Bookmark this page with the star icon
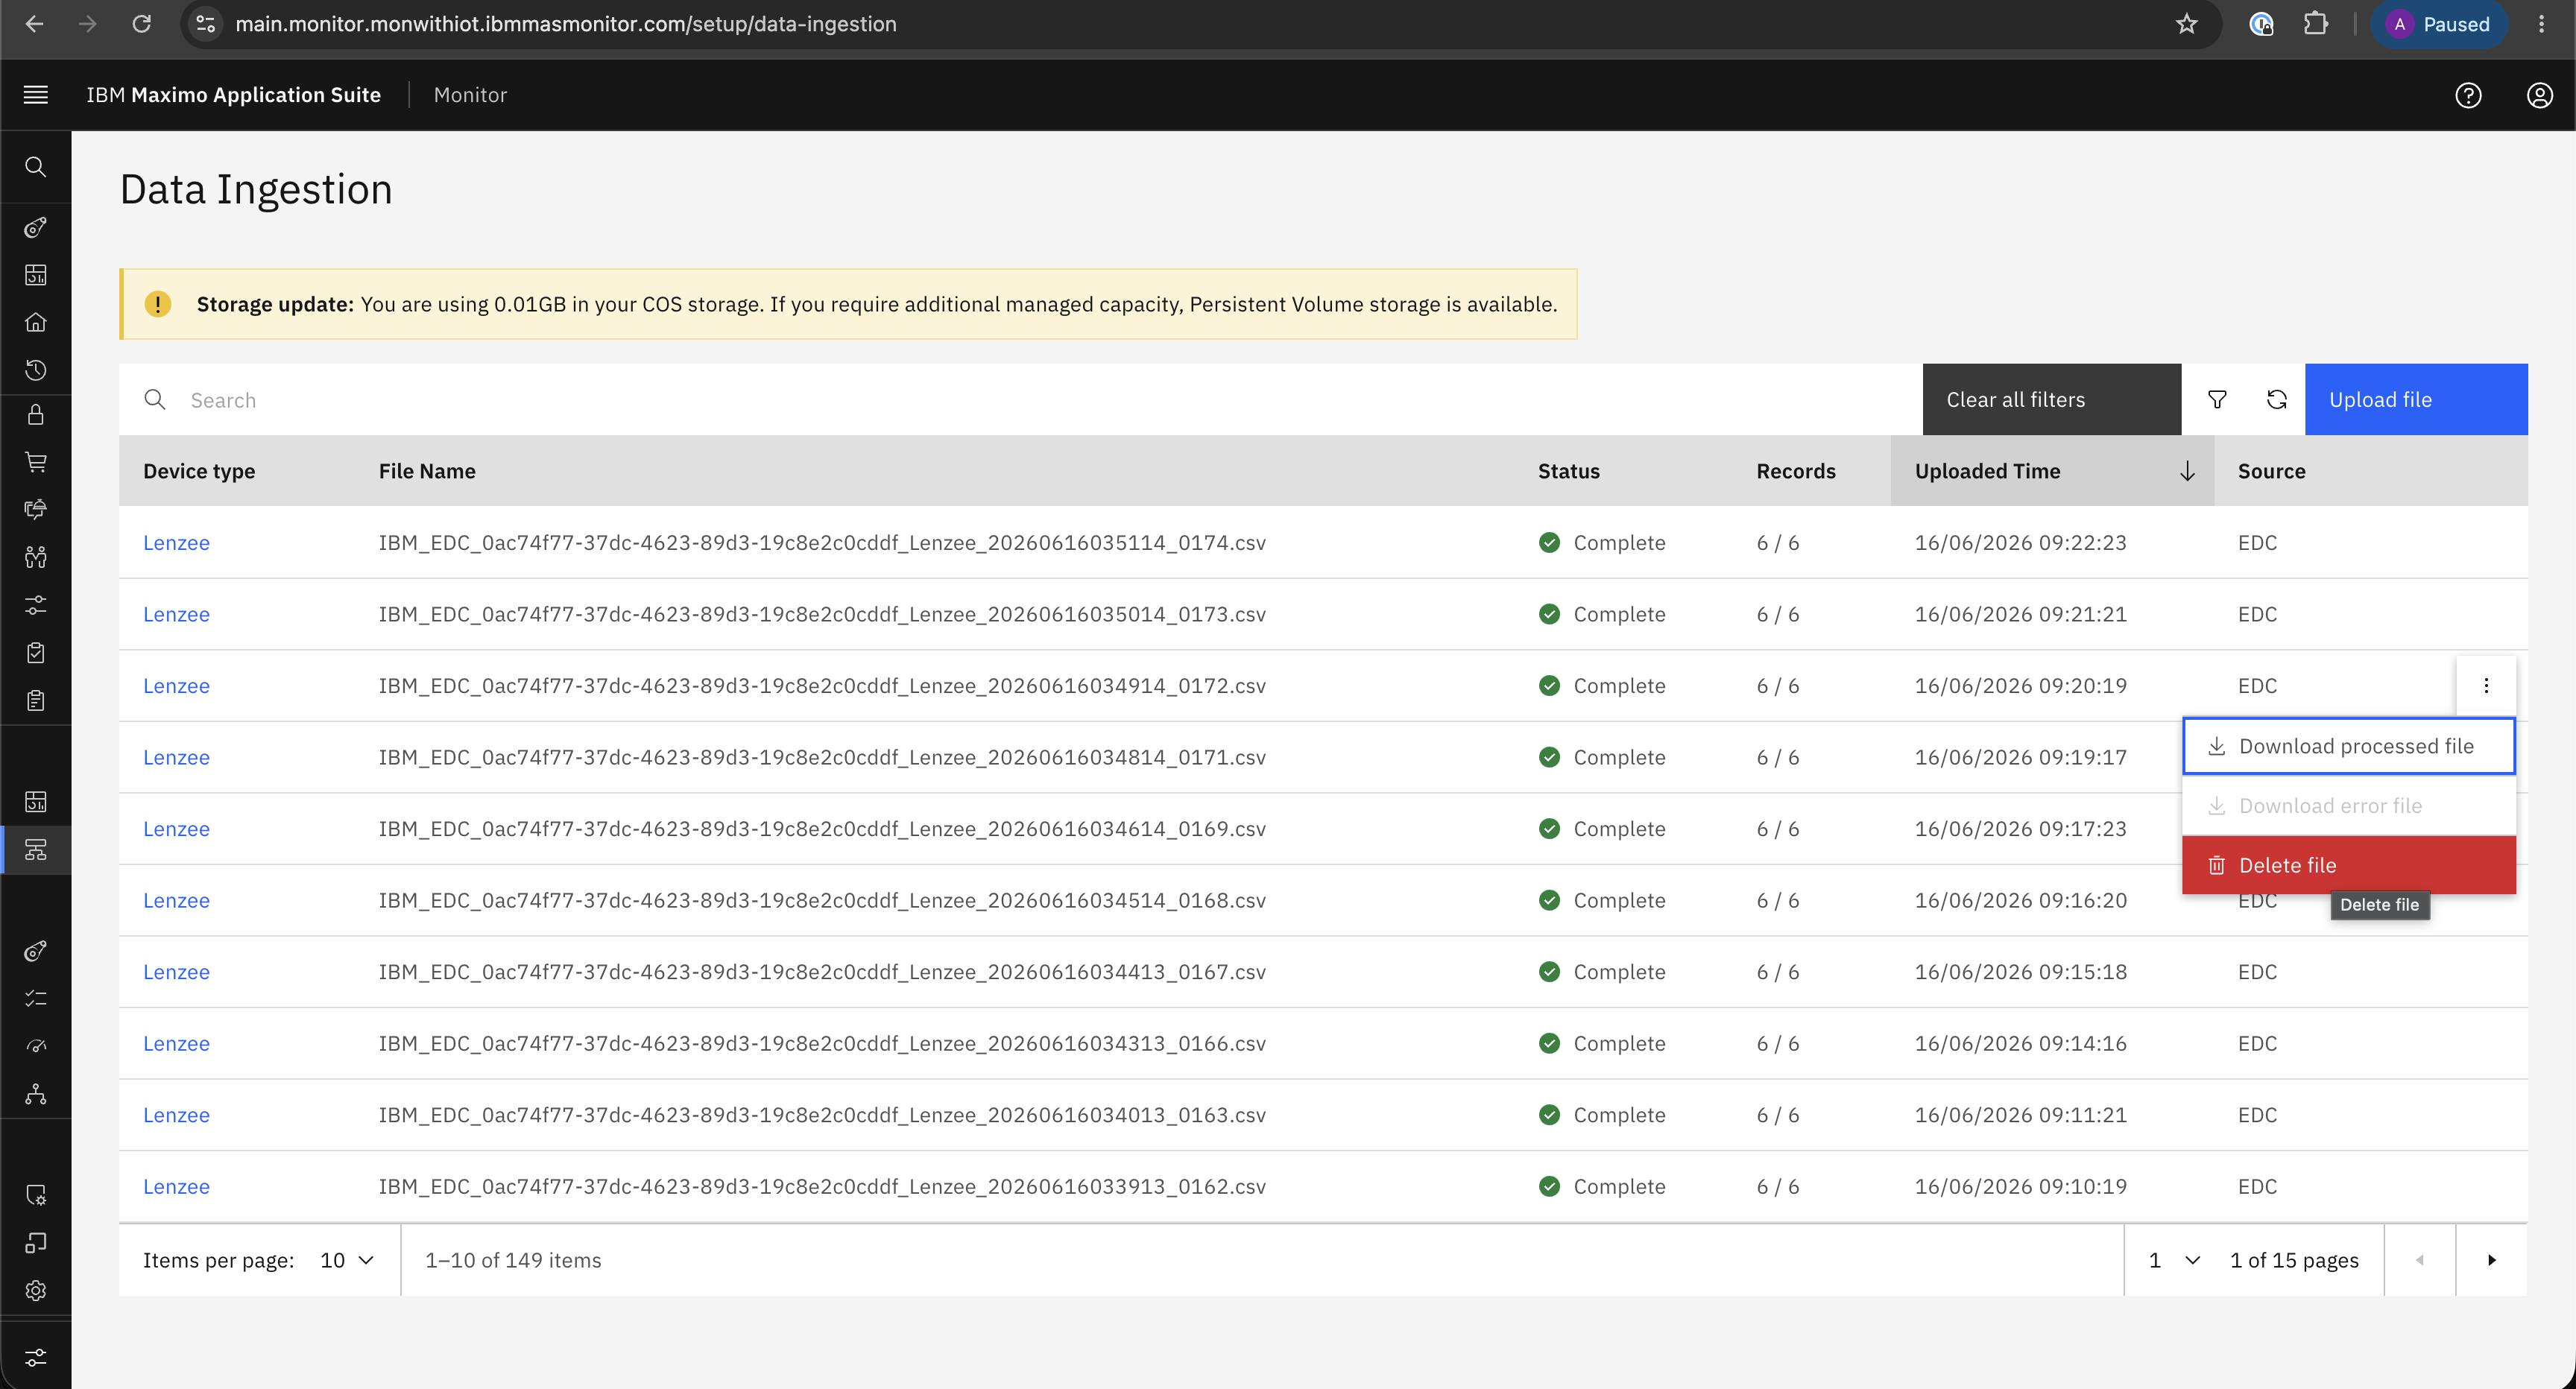 [2187, 24]
